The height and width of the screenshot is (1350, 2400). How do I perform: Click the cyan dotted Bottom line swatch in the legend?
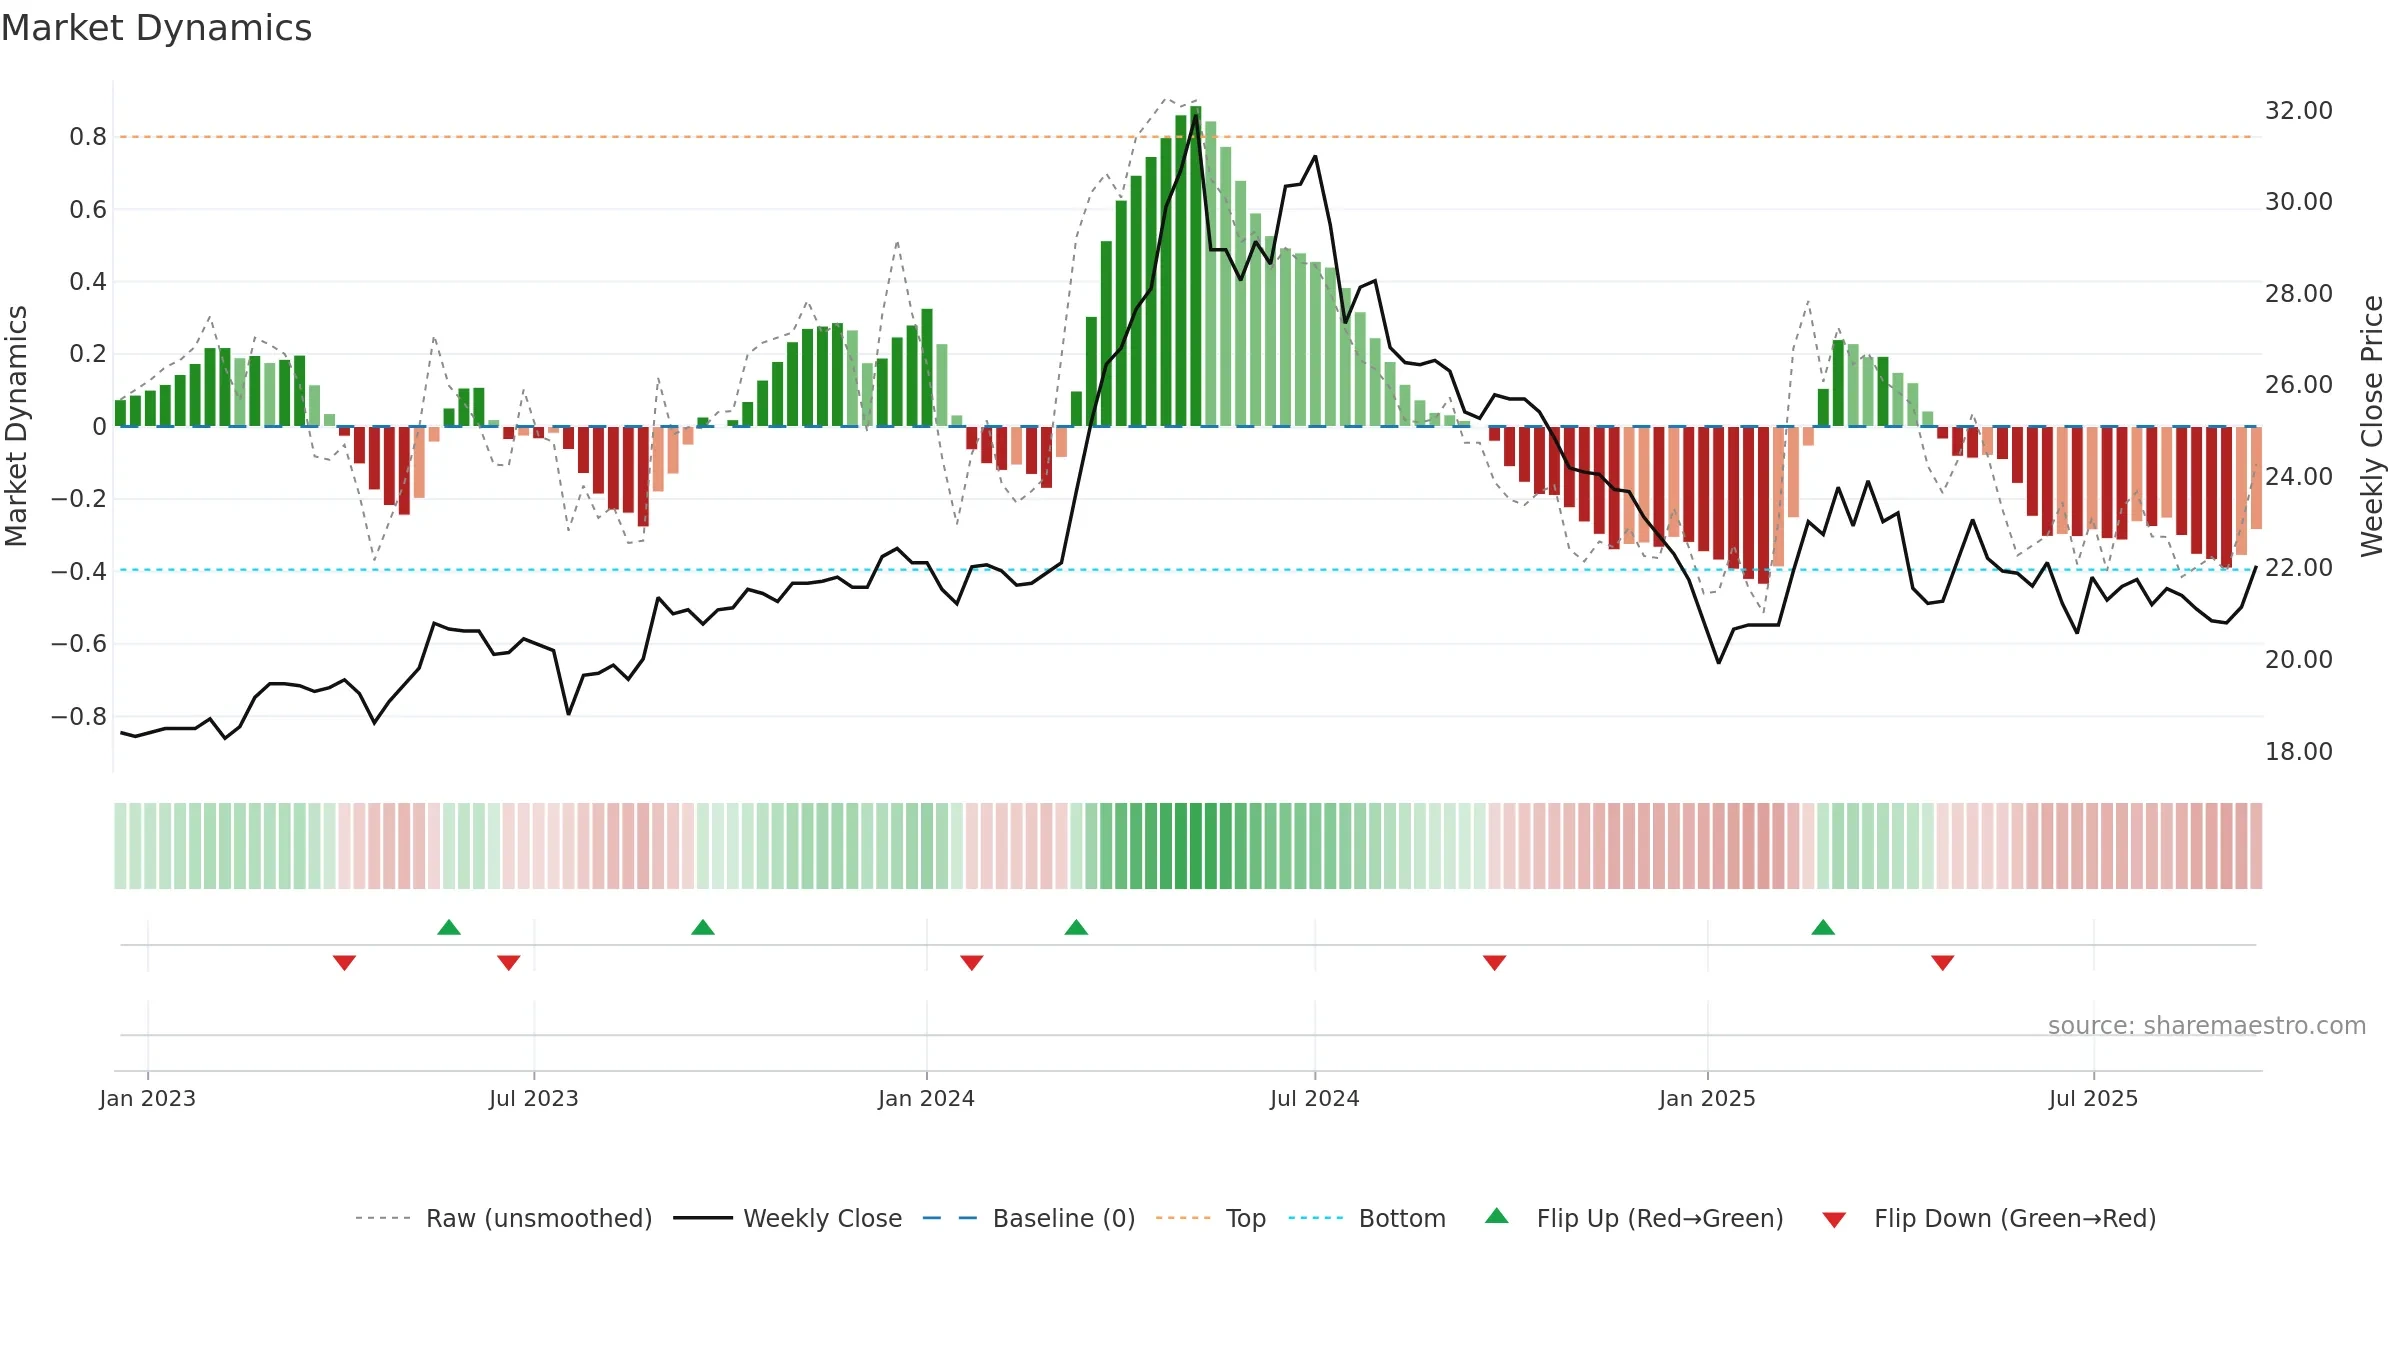(x=1316, y=1218)
